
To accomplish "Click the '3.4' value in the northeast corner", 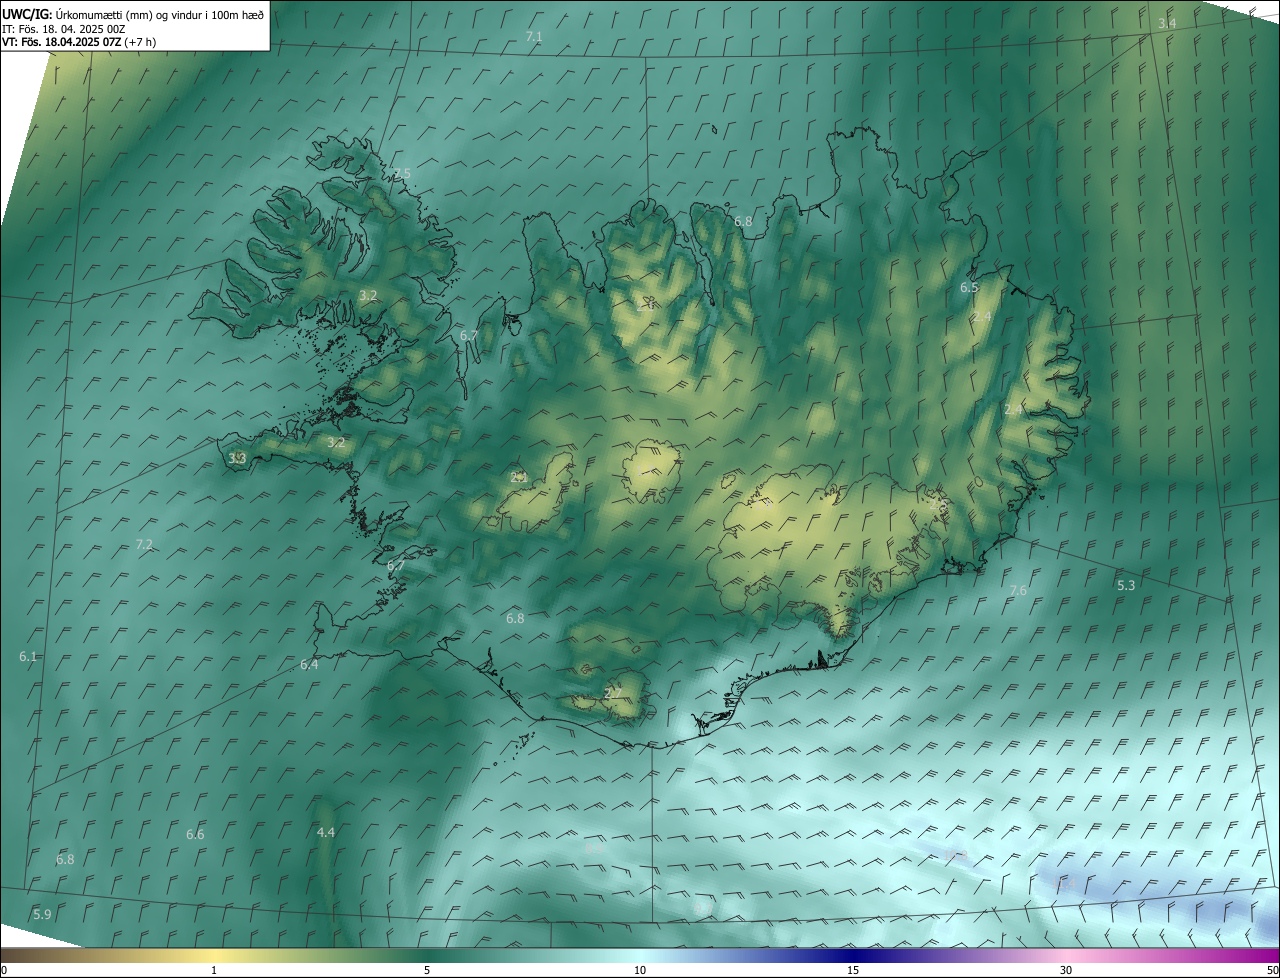I will [1167, 23].
